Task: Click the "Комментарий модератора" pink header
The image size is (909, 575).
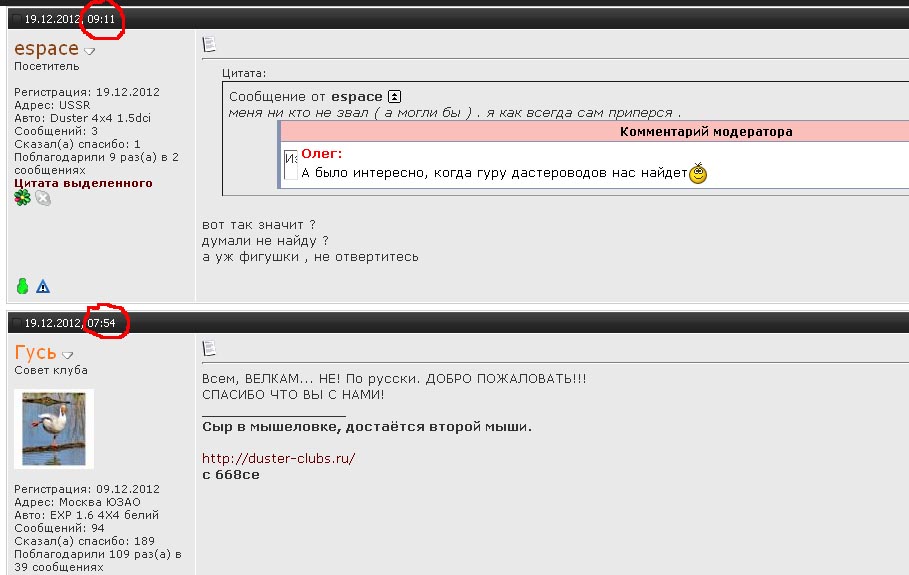Action: point(705,132)
